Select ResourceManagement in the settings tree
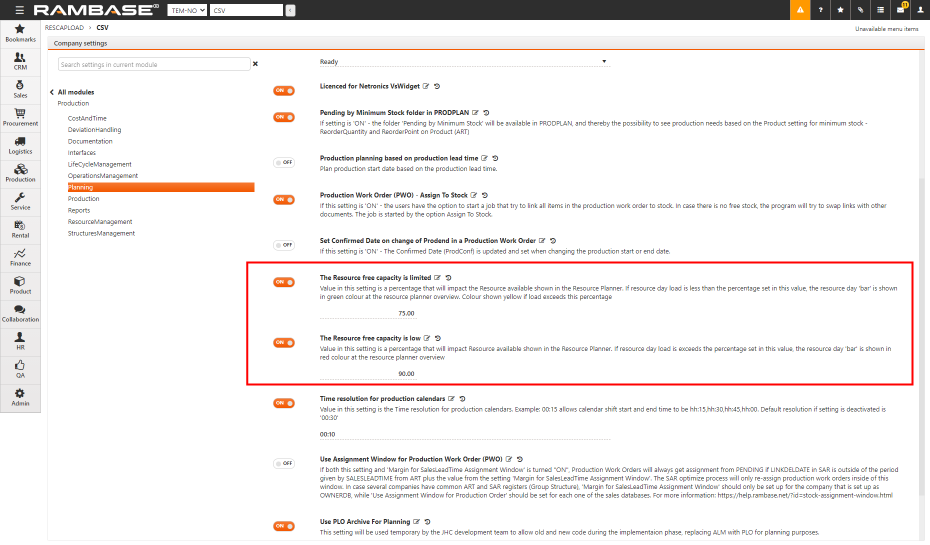930x545 pixels. pyautogui.click(x=99, y=222)
